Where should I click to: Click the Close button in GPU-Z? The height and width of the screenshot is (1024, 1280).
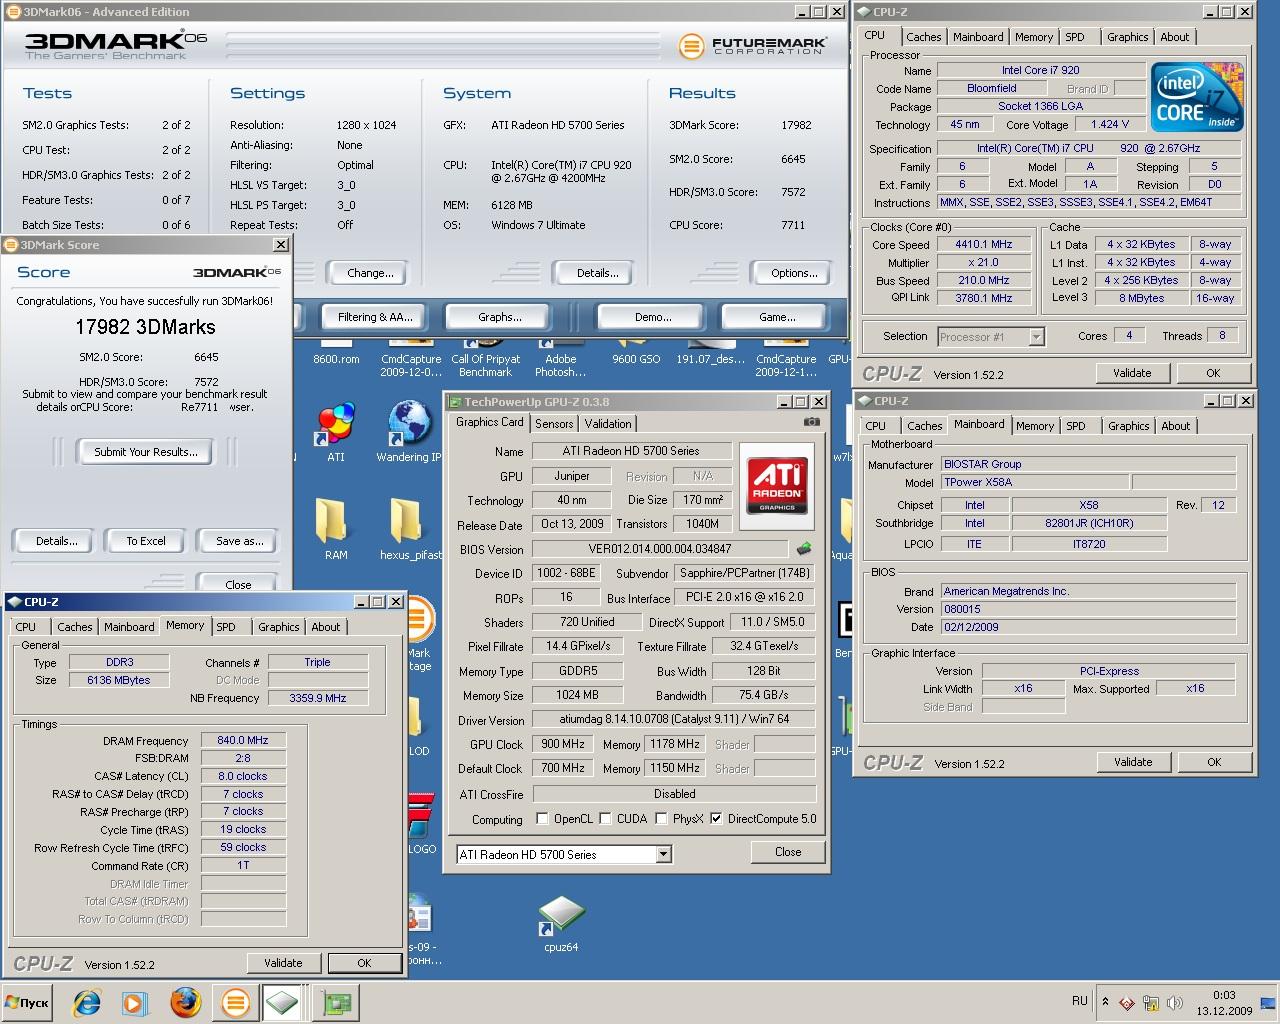pos(788,852)
